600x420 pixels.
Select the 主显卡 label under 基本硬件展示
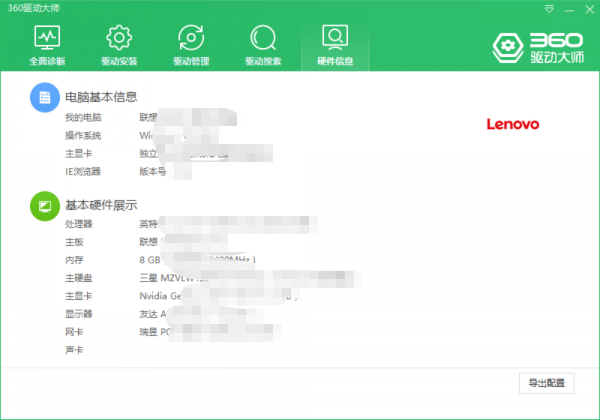(x=78, y=296)
